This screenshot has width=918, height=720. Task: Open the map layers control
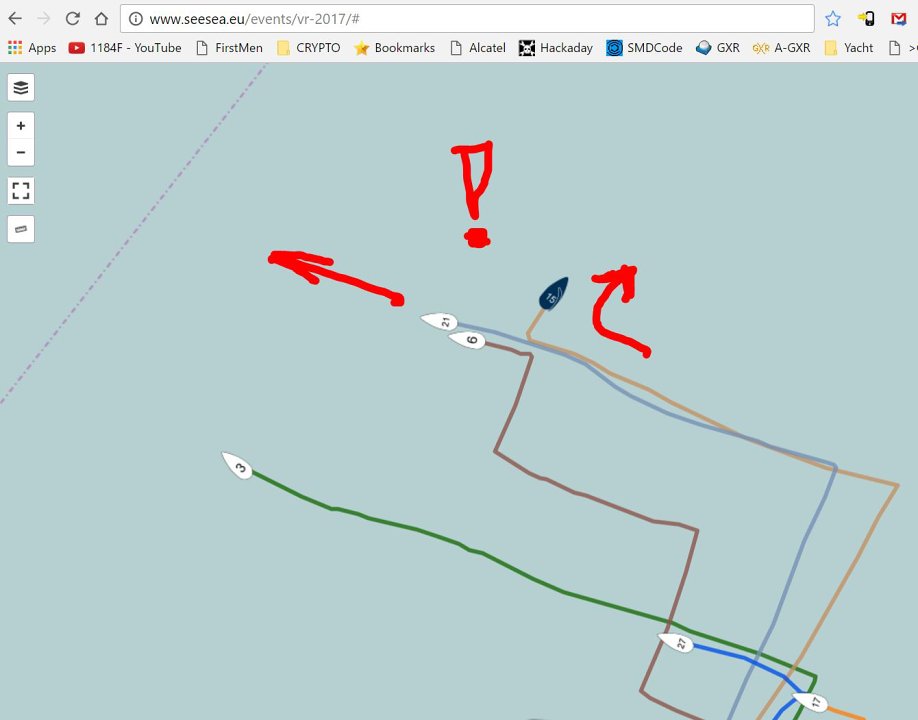(21, 88)
